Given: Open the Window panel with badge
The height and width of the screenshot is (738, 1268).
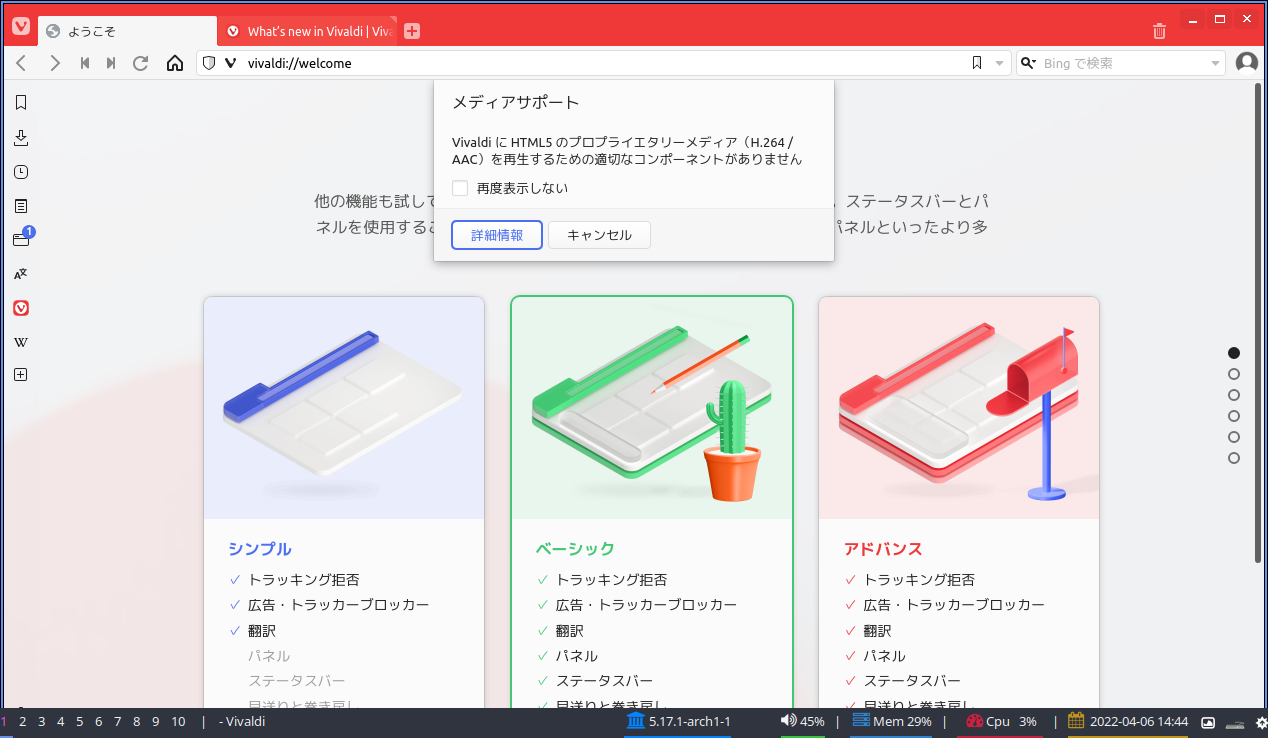Looking at the screenshot, I should [22, 238].
